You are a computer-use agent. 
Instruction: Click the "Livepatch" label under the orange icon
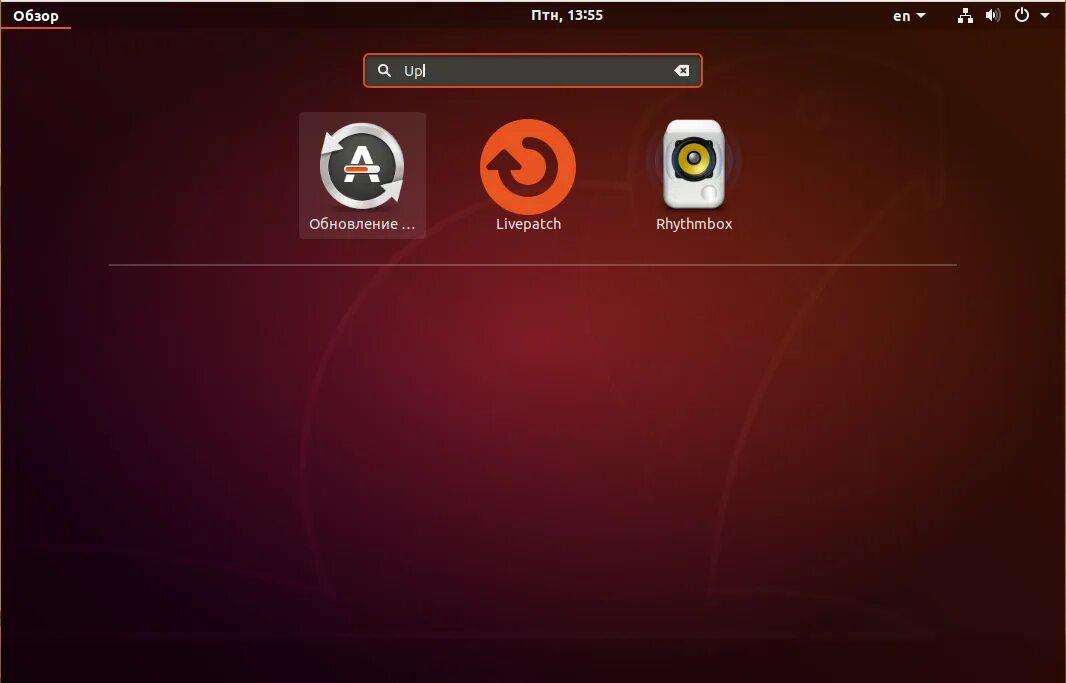[528, 224]
